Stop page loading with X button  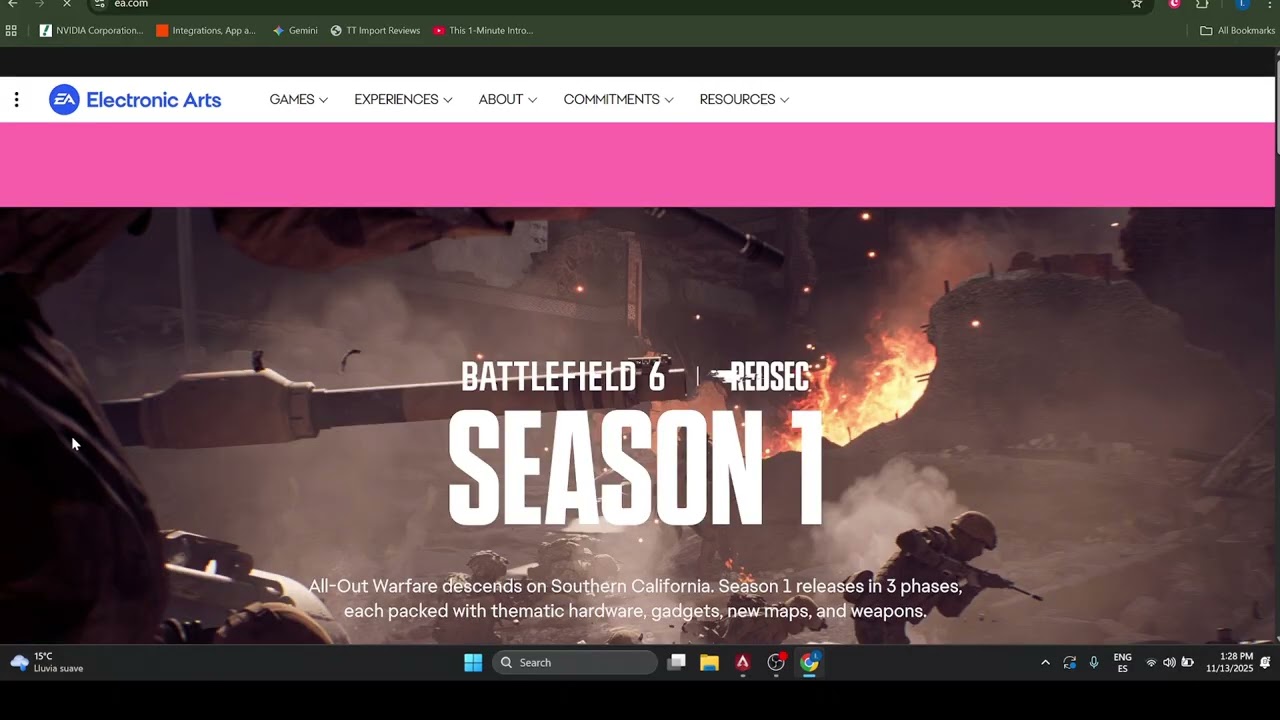click(x=66, y=4)
